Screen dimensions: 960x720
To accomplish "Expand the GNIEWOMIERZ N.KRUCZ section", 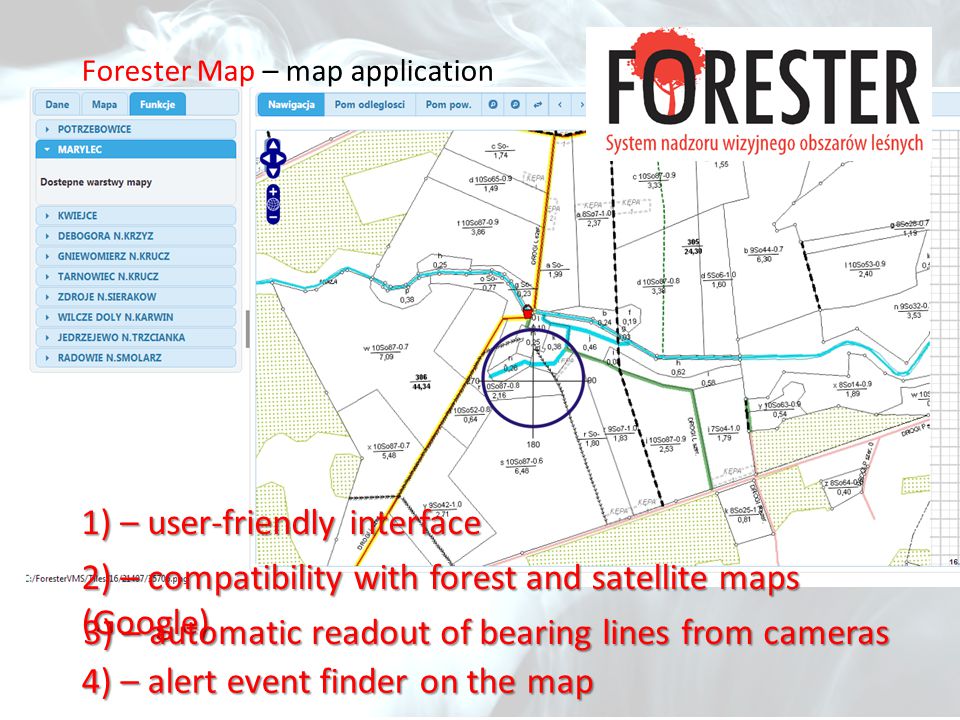I will 136,256.
